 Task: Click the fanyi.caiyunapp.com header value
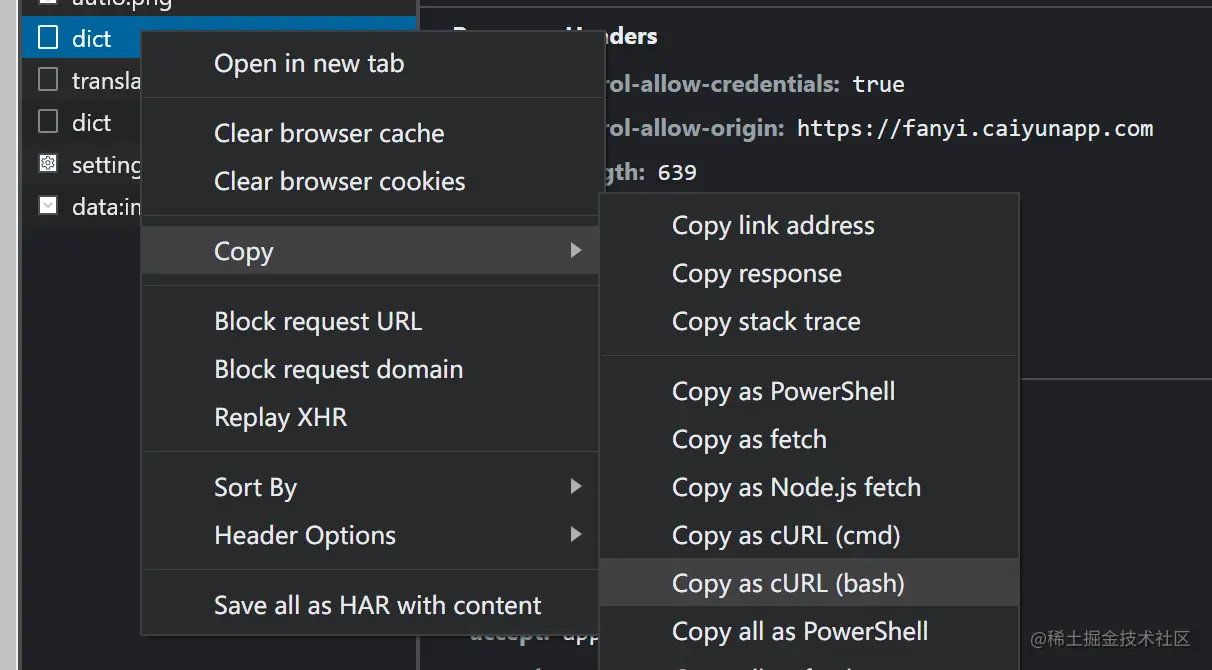(975, 128)
